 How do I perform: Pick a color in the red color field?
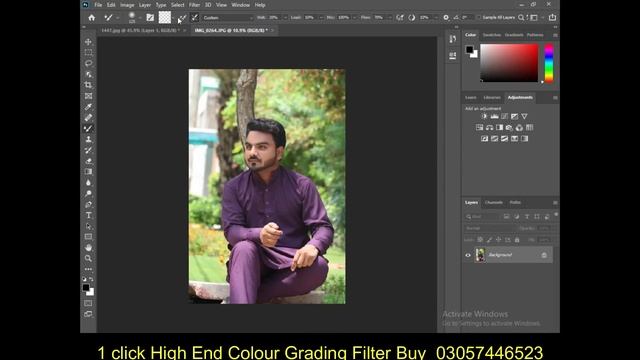pos(509,63)
